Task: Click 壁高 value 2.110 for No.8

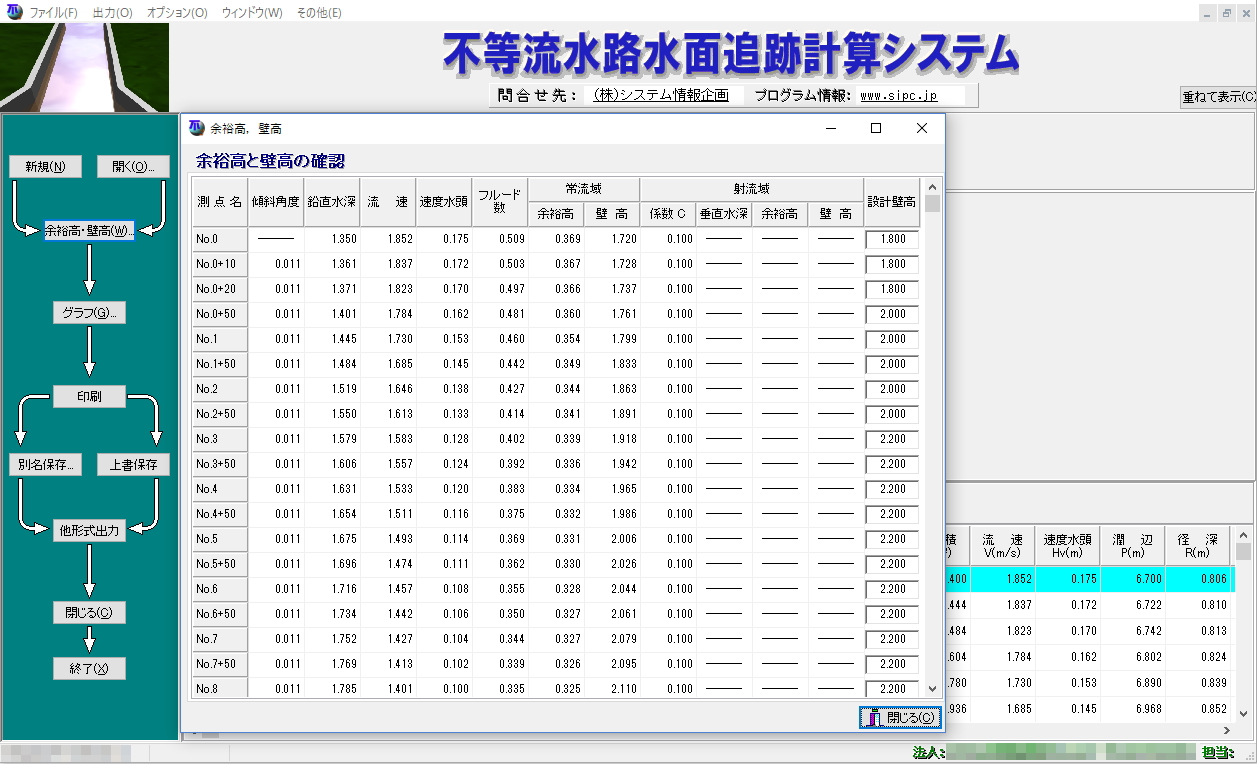Action: (x=622, y=689)
